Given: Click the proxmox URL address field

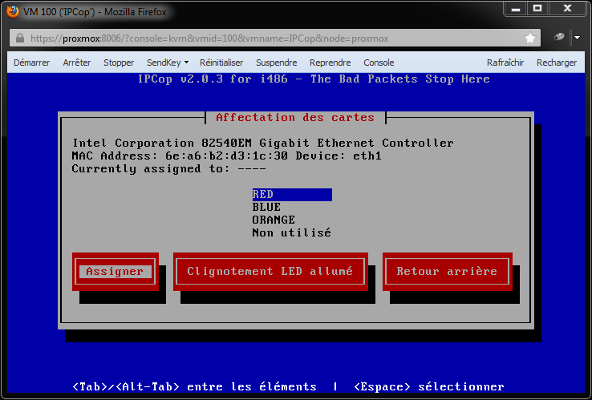Looking at the screenshot, I should click(276, 38).
